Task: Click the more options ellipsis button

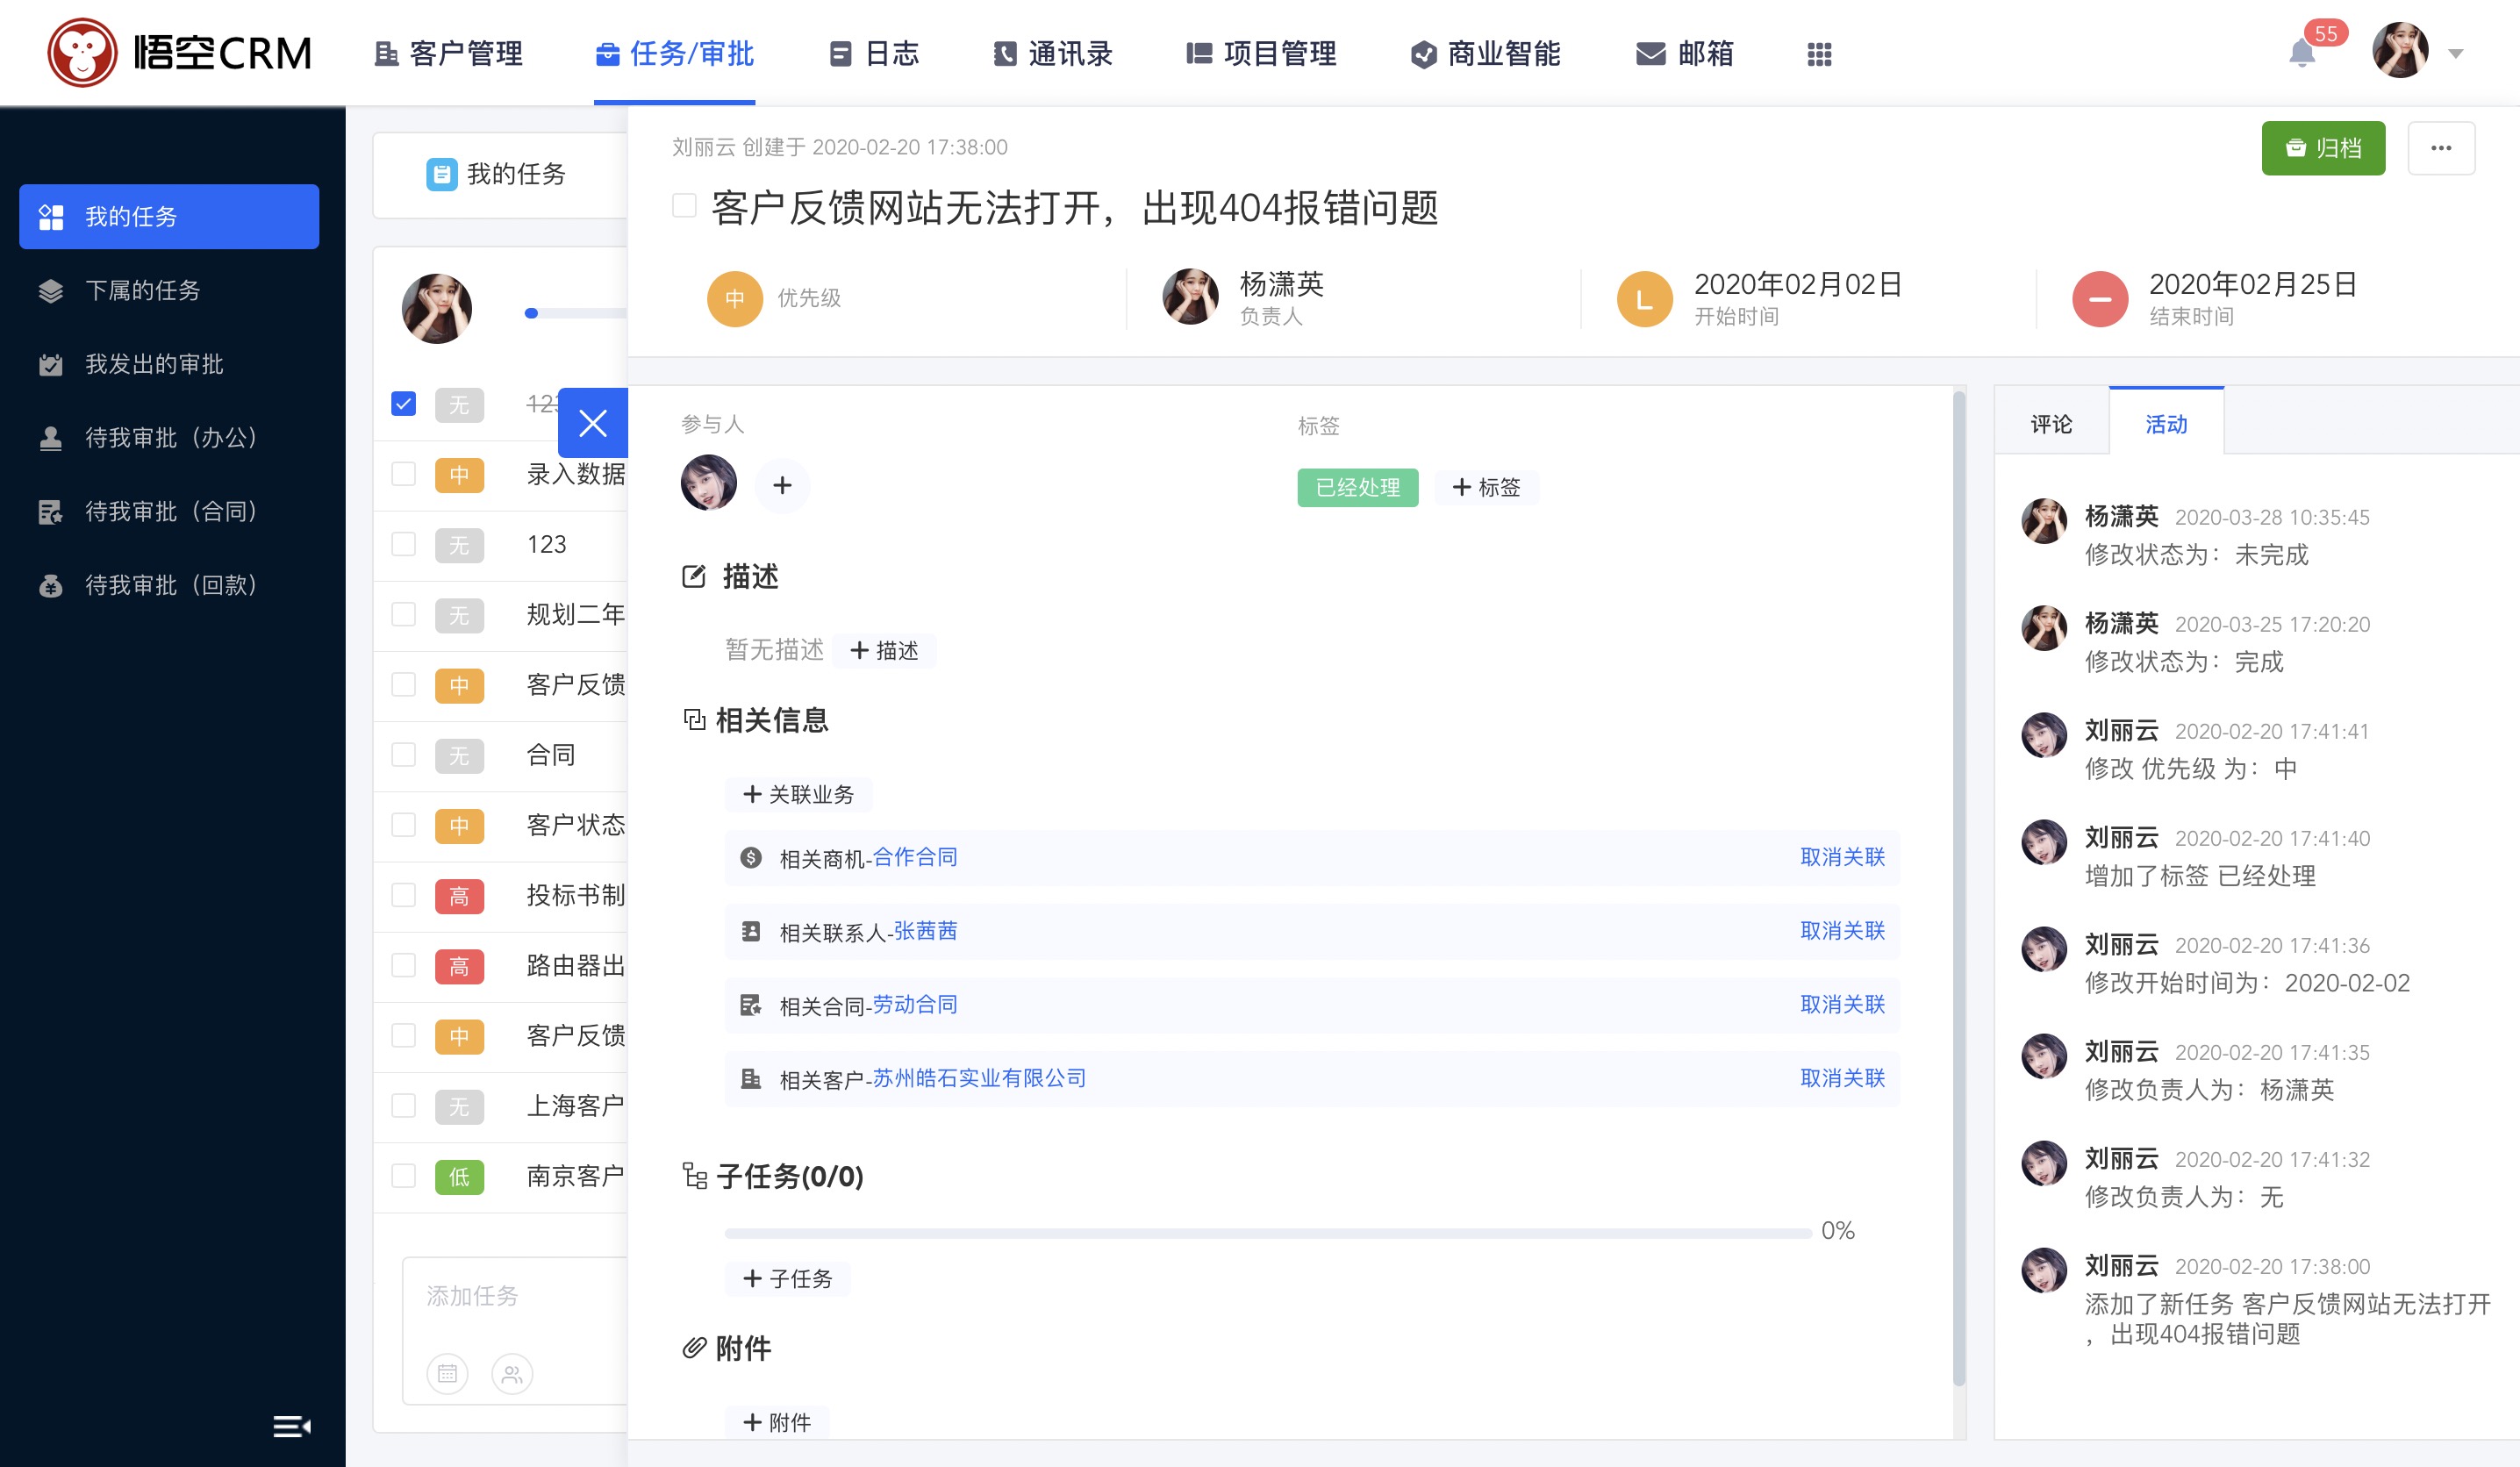Action: [2441, 148]
